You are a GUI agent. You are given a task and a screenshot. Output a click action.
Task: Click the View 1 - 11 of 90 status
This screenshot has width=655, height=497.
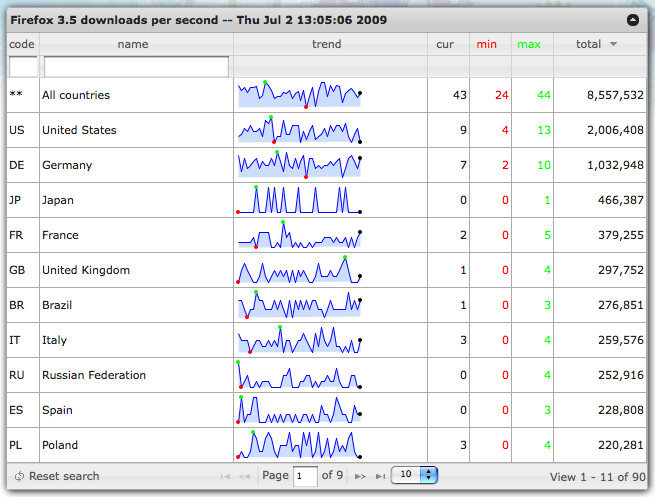(597, 477)
